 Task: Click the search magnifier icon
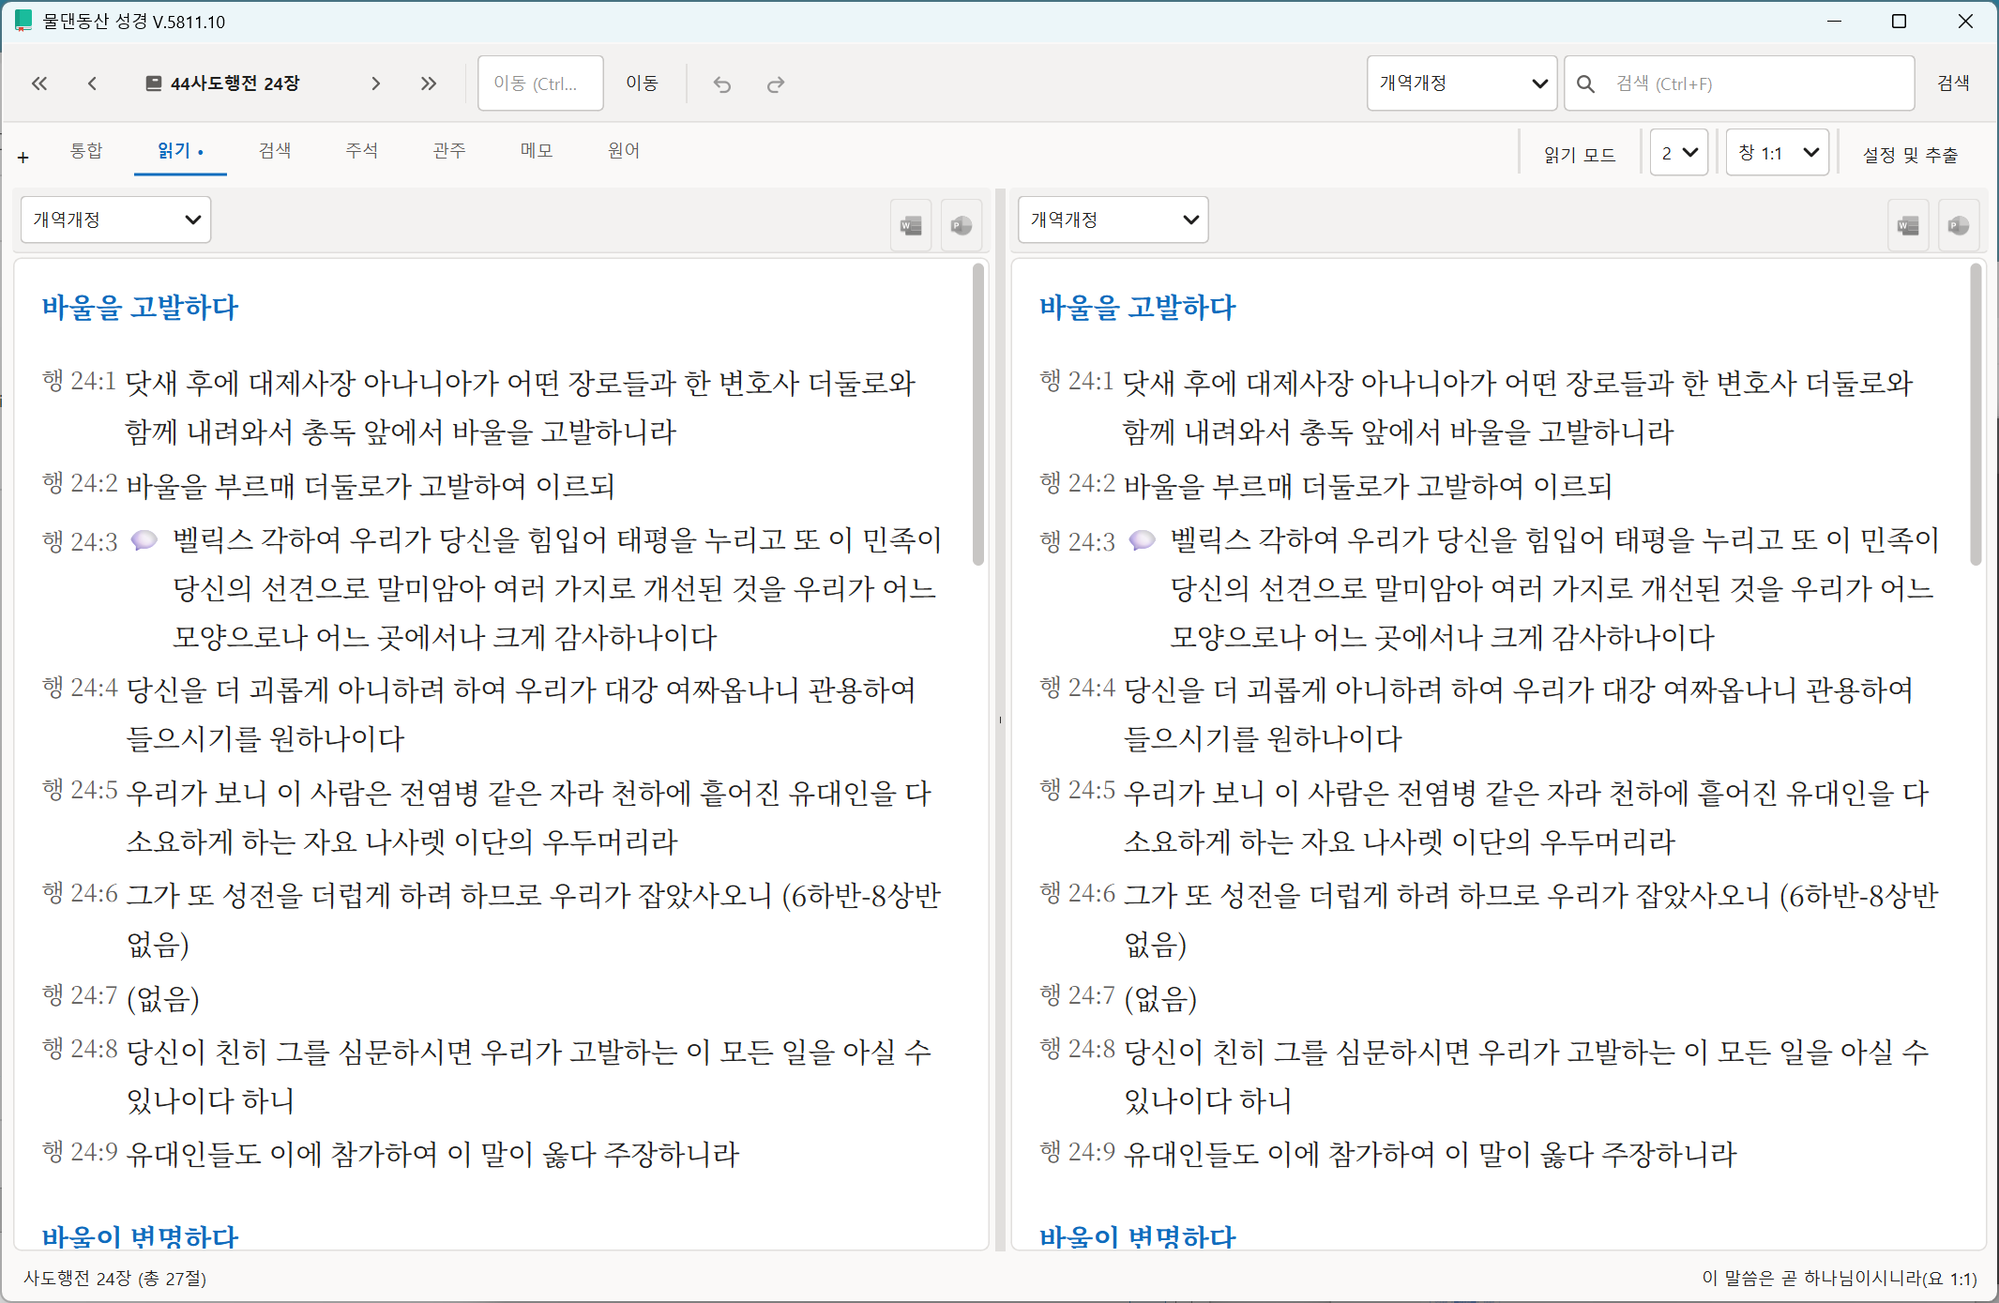click(1586, 84)
